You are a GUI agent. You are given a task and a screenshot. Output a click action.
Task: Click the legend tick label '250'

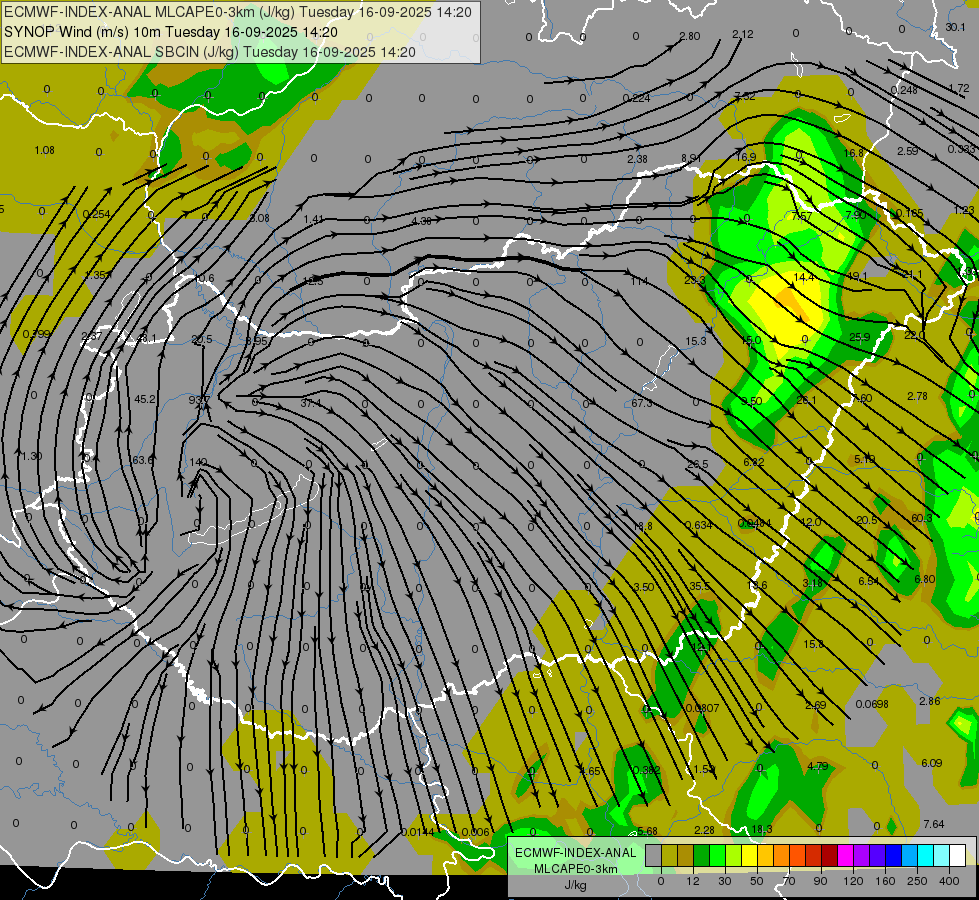point(917,881)
